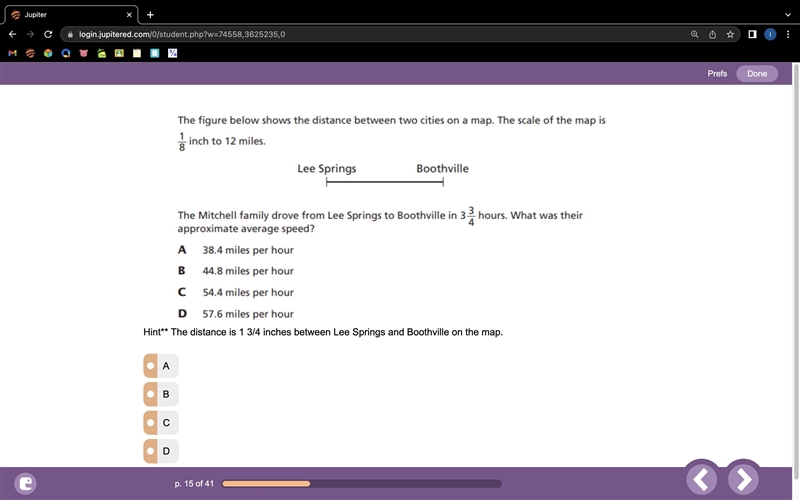Close the Jupiter browser tab
Image resolution: width=800 pixels, height=500 pixels.
click(129, 15)
